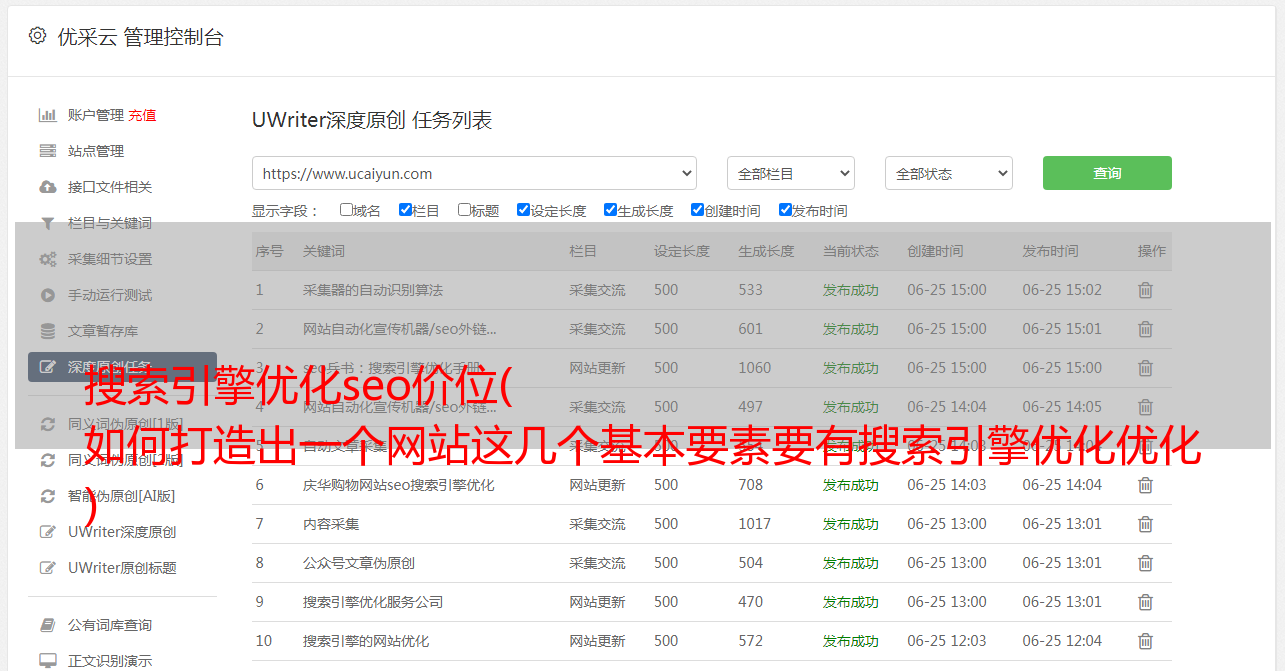Click keyword 搜索引擎优化服务公司

tap(373, 602)
